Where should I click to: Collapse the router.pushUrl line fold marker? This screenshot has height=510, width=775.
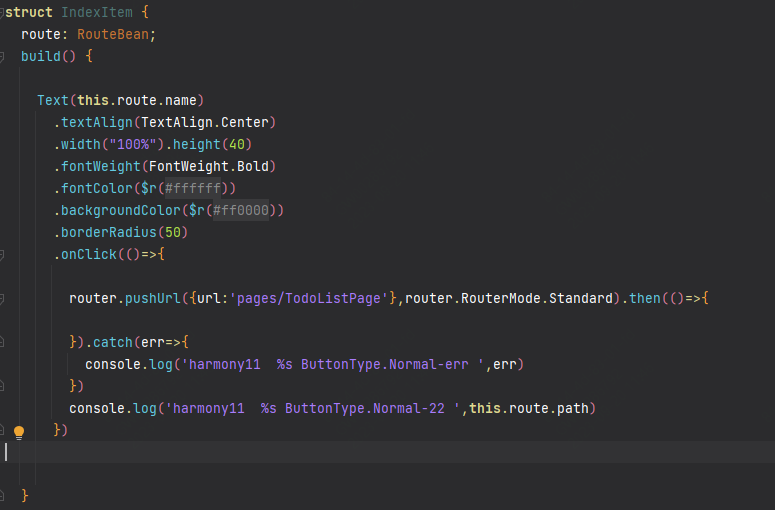1,298
